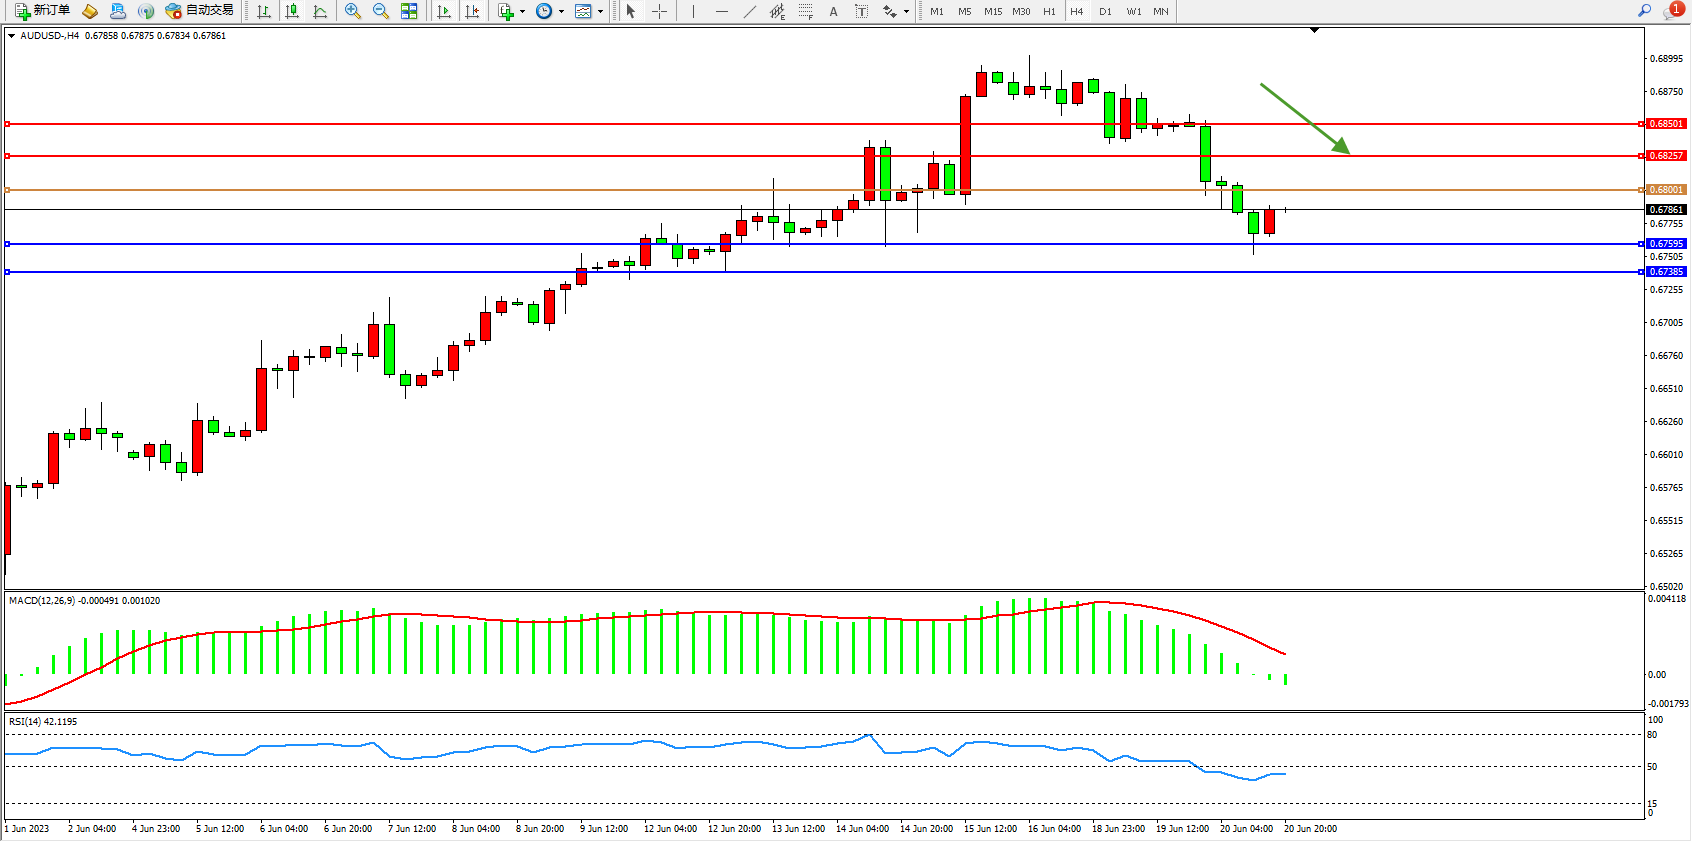Open the indicators list dropdown arrow
Image resolution: width=1692 pixels, height=842 pixels.
522,12
